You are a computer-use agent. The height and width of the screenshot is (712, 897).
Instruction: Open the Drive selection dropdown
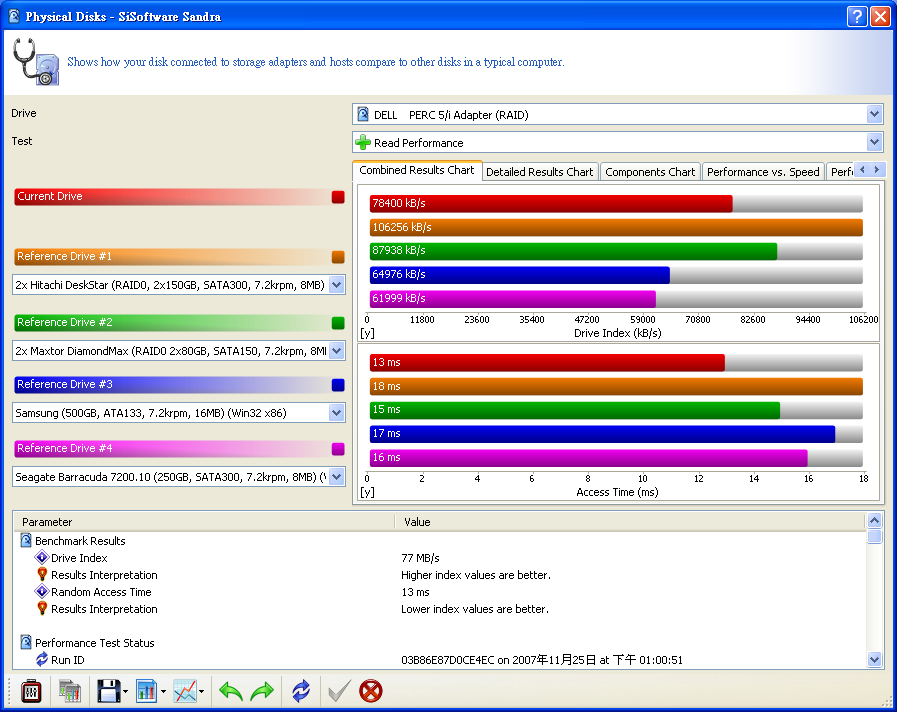point(874,114)
